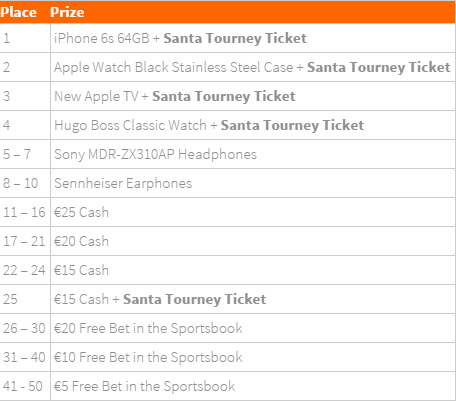This screenshot has height=401, width=456.
Task: Click the 22 – 24 place cell
Action: click(x=25, y=270)
